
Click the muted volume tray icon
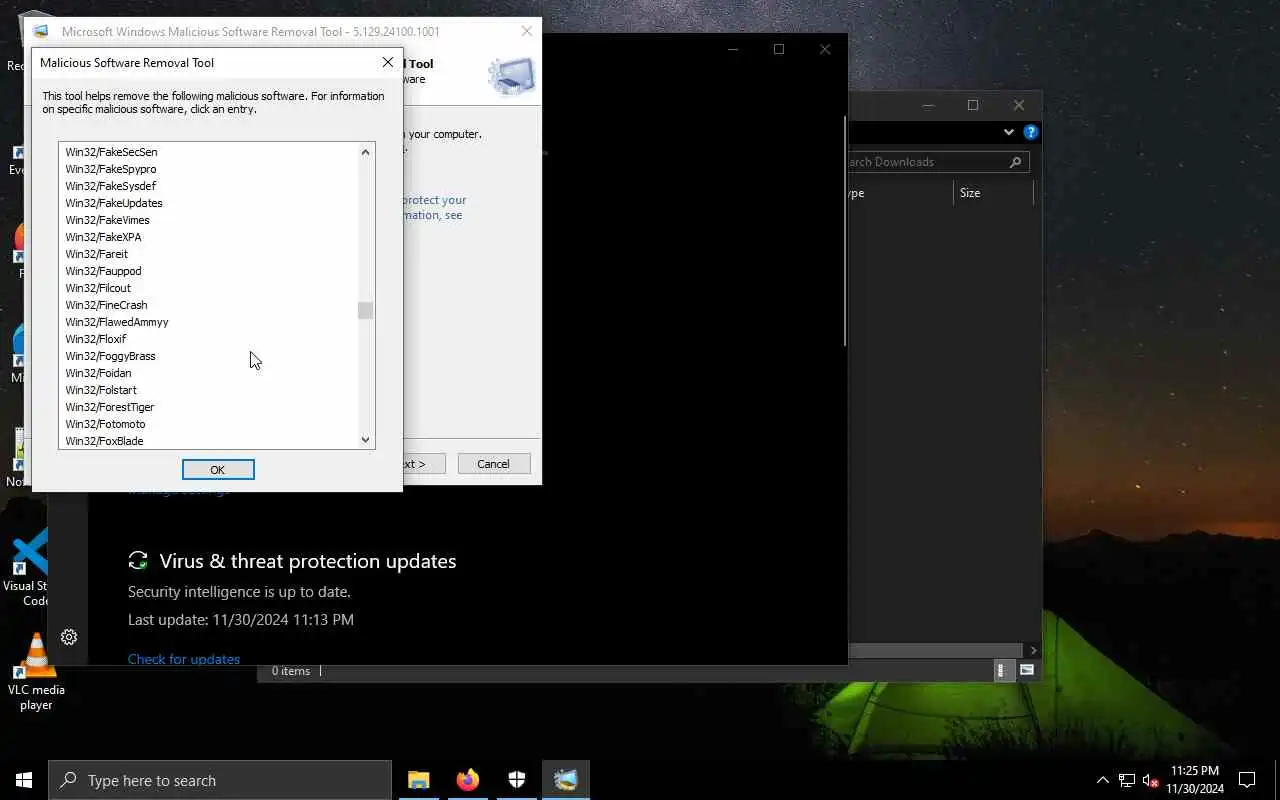point(1151,780)
